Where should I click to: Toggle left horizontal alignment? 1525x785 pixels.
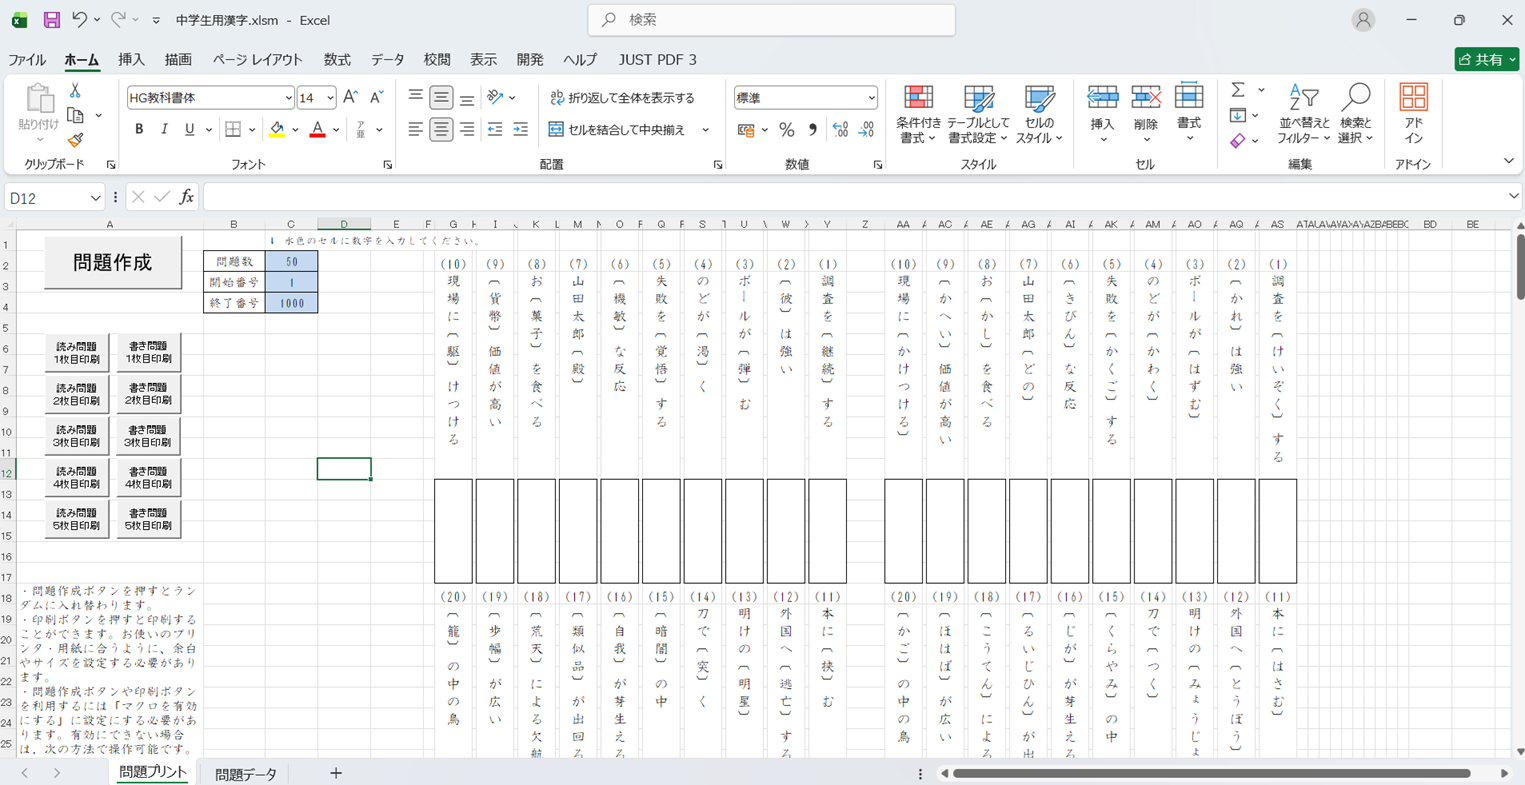pyautogui.click(x=416, y=129)
